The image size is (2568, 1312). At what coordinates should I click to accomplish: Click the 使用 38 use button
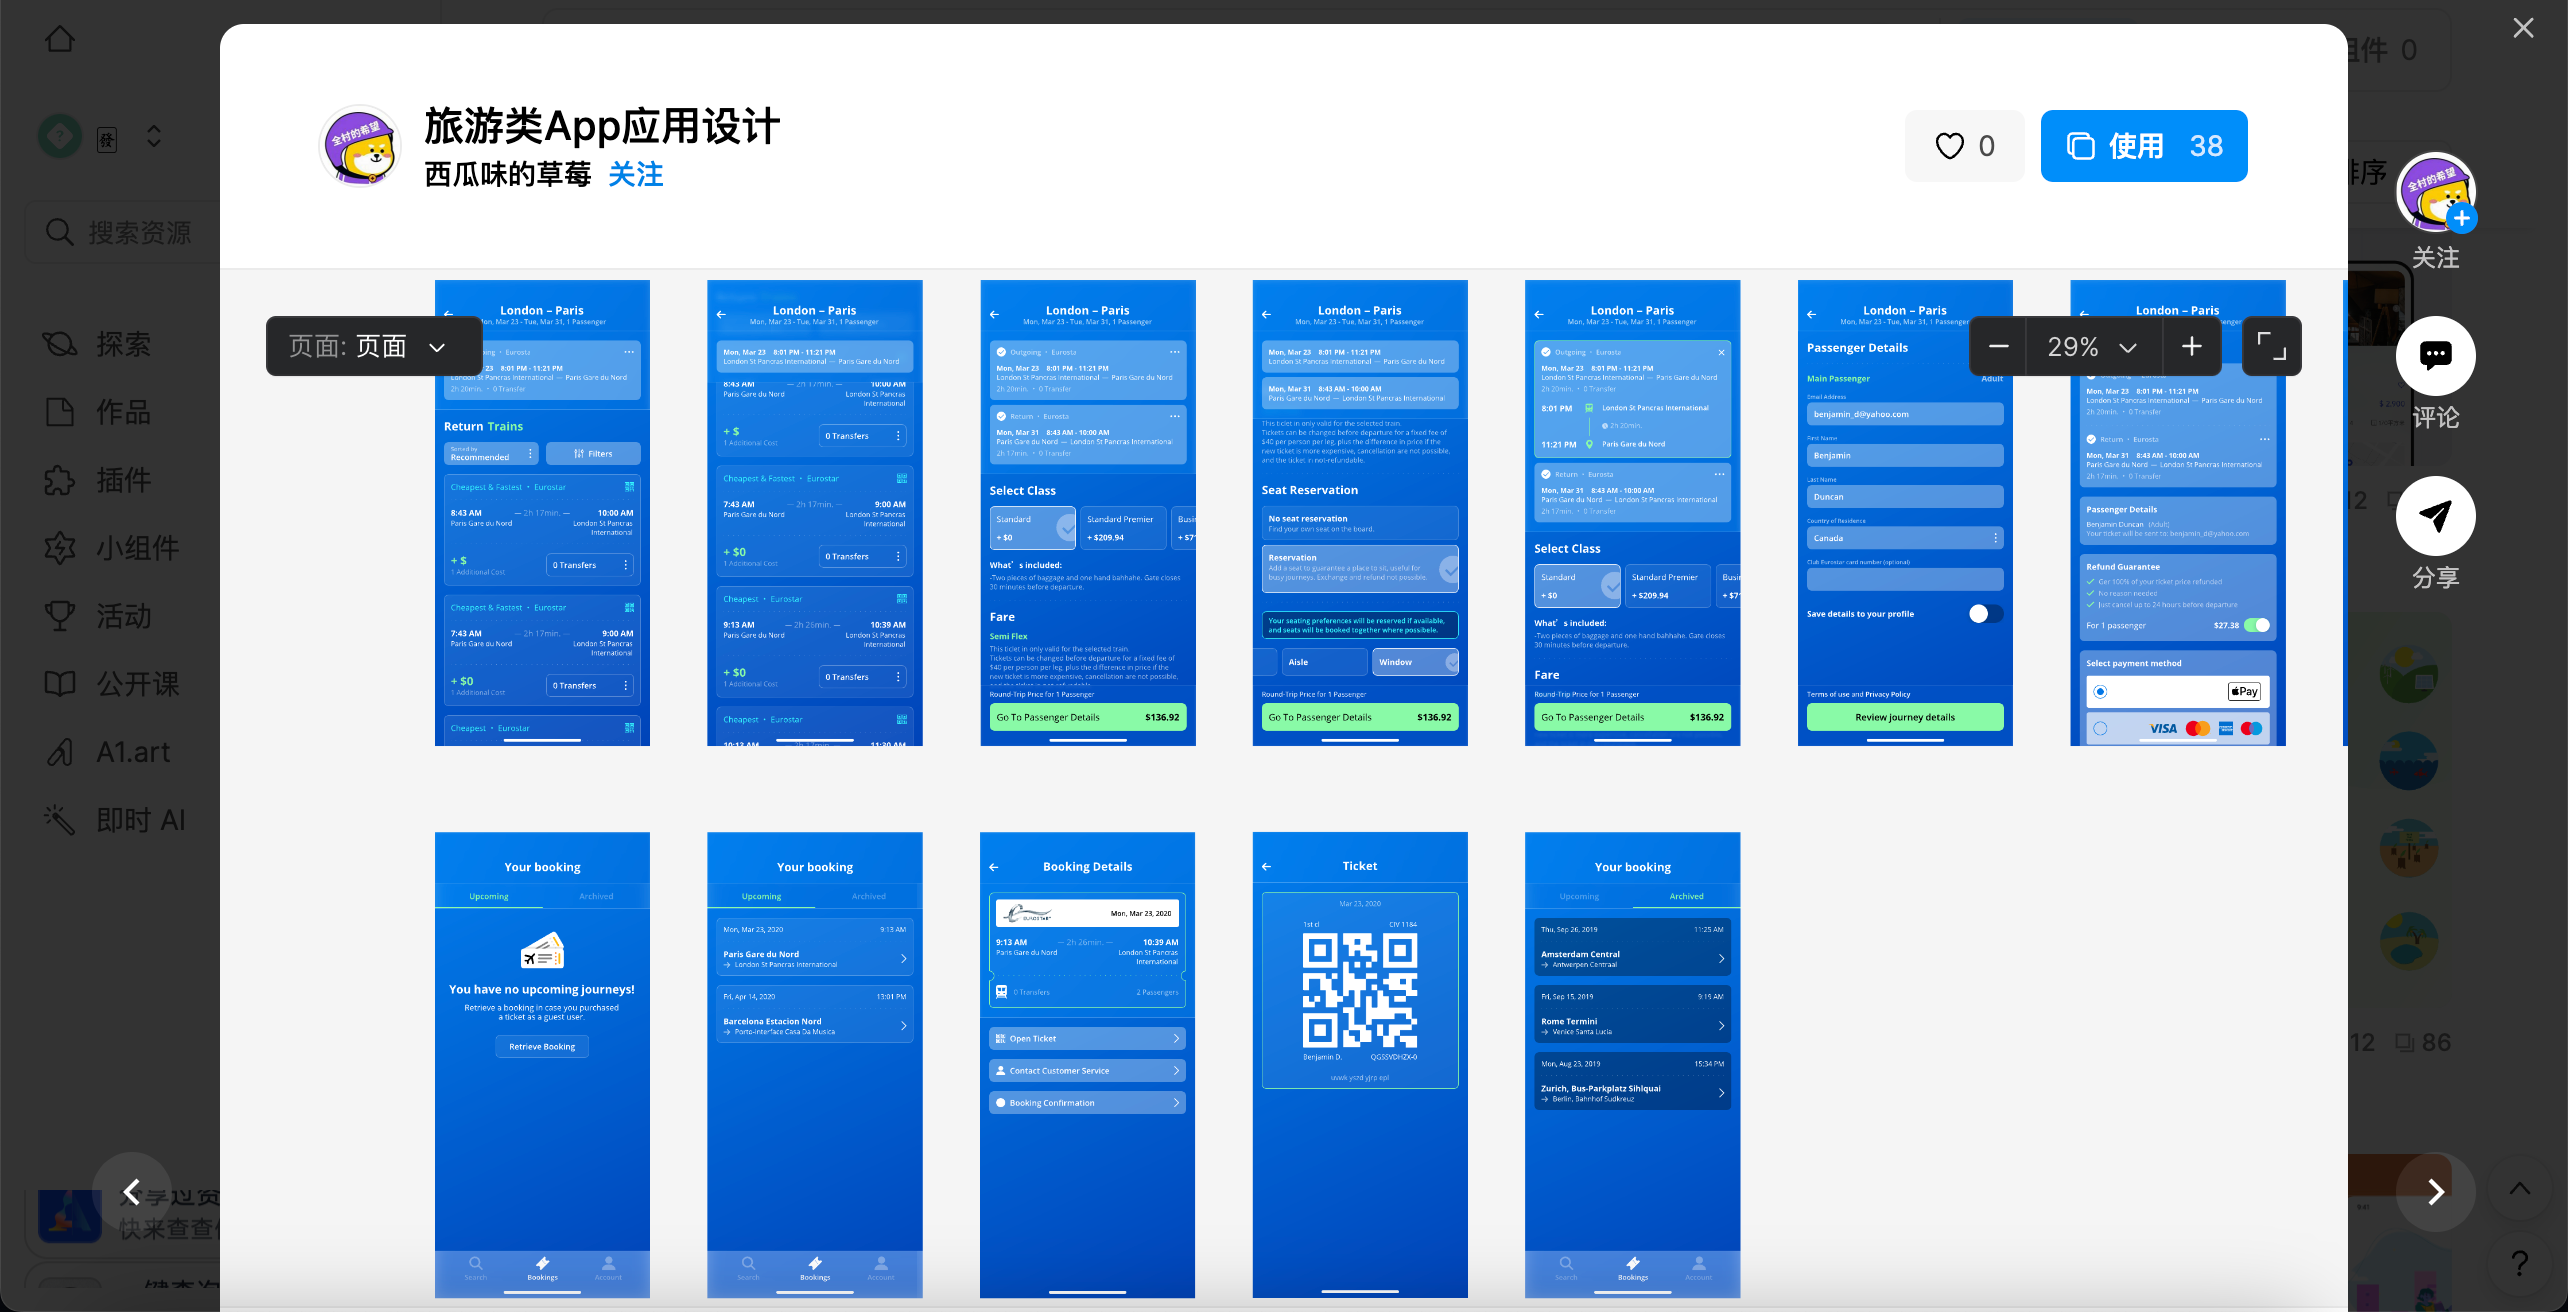point(2144,146)
